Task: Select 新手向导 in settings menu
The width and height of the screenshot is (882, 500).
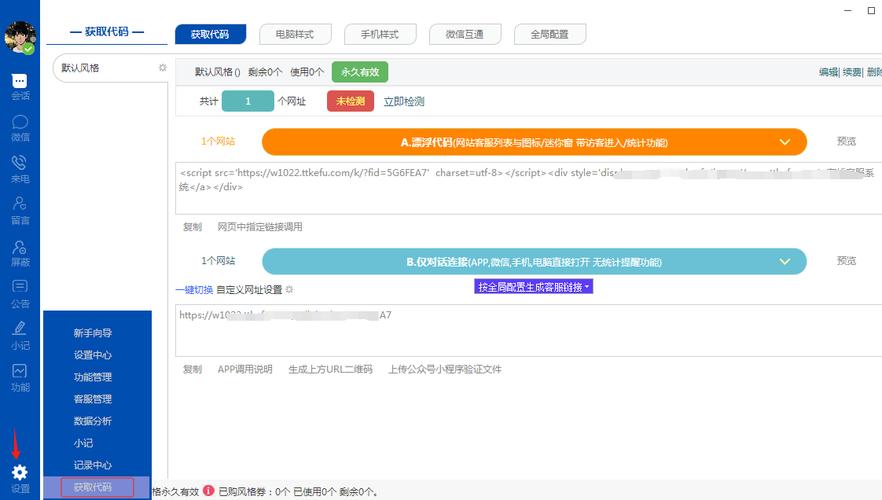Action: point(93,333)
